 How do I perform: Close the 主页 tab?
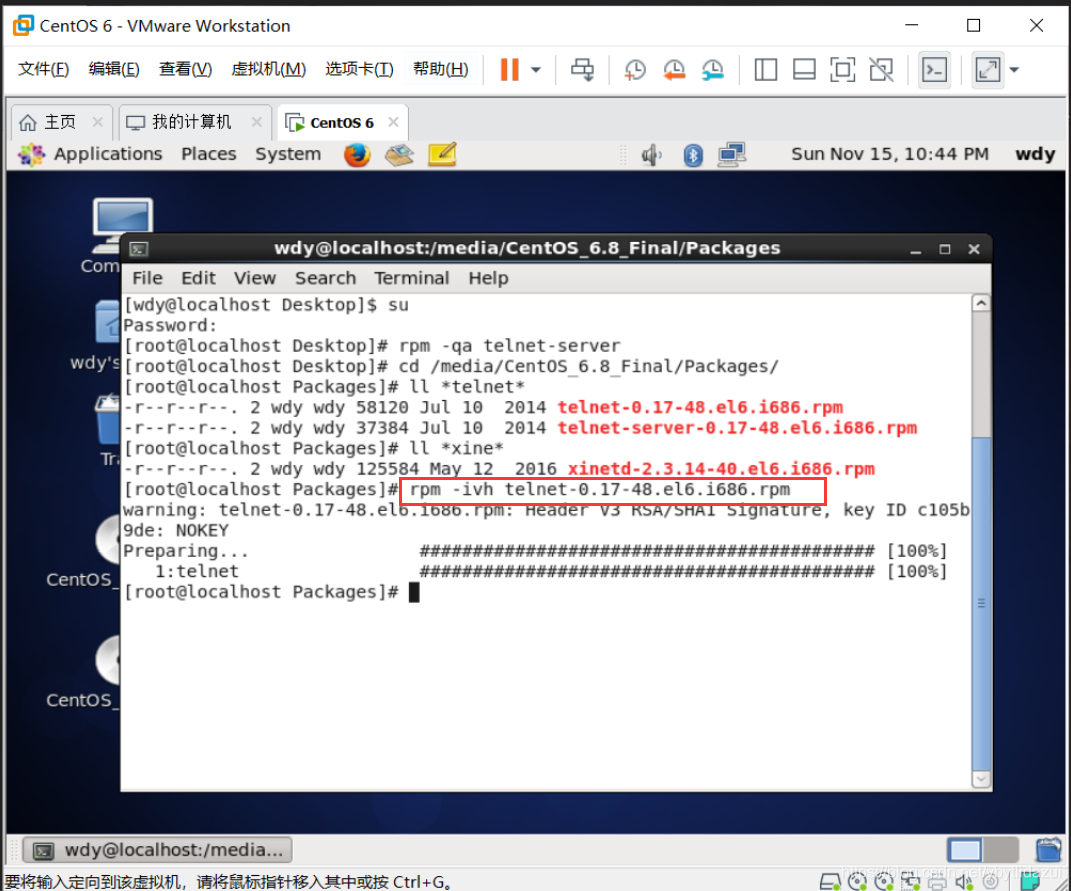coord(98,122)
